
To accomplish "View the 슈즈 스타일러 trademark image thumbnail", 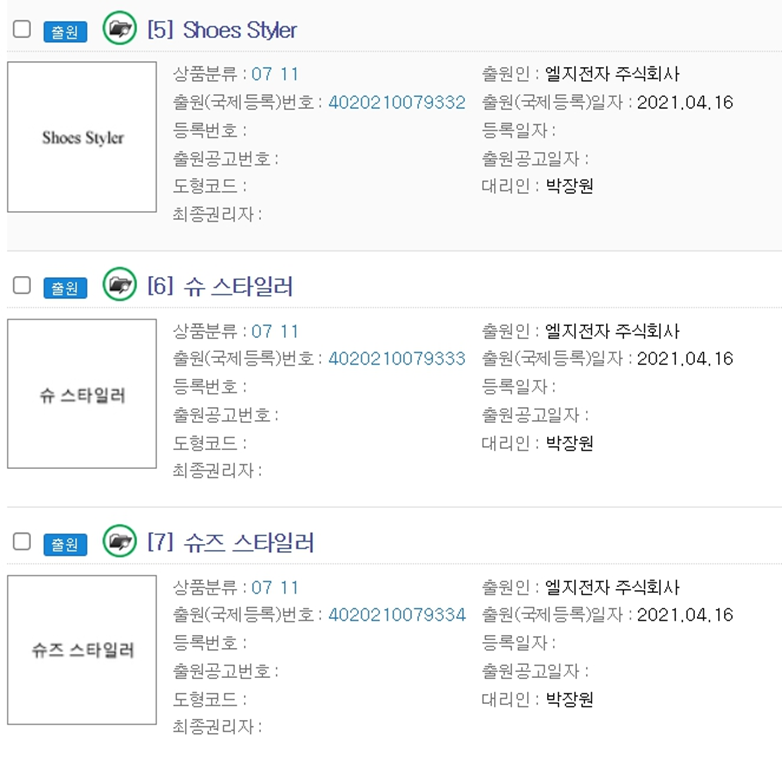I will pos(82,650).
